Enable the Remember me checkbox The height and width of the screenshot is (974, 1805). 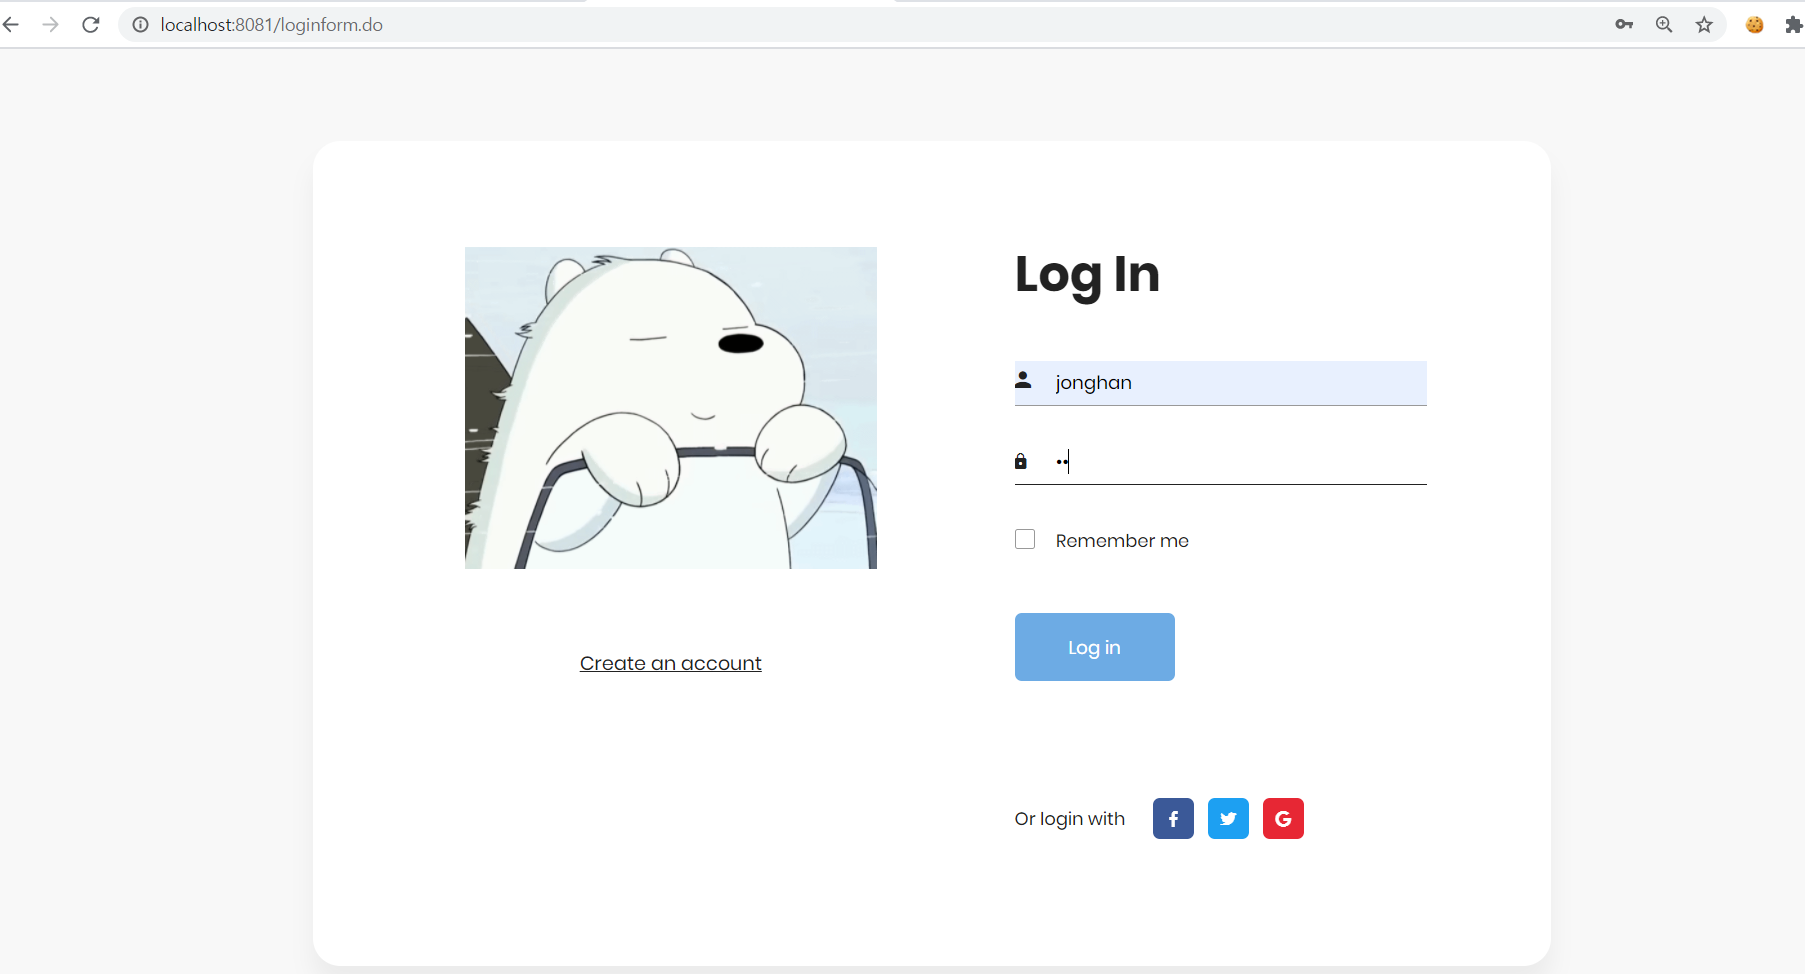1025,539
